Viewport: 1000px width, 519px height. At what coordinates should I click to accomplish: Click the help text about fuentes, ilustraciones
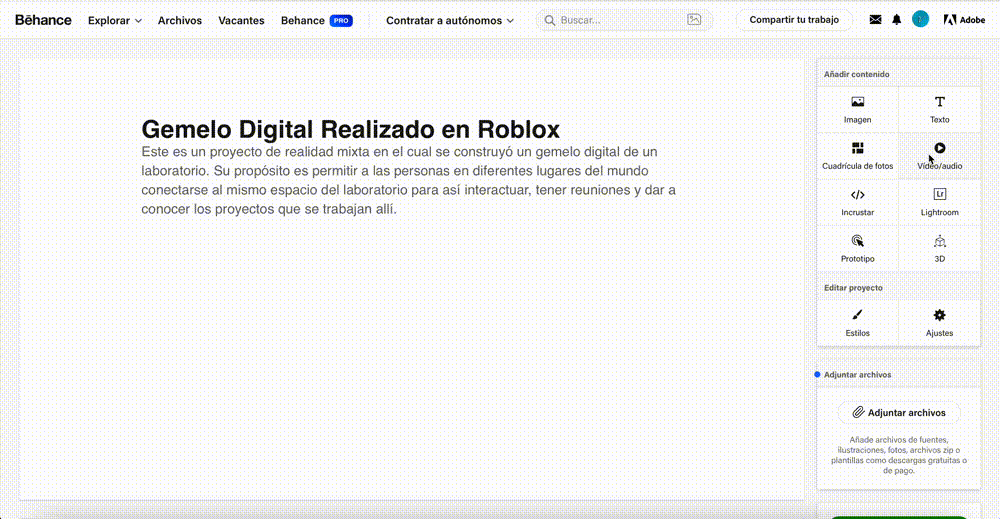click(x=899, y=455)
